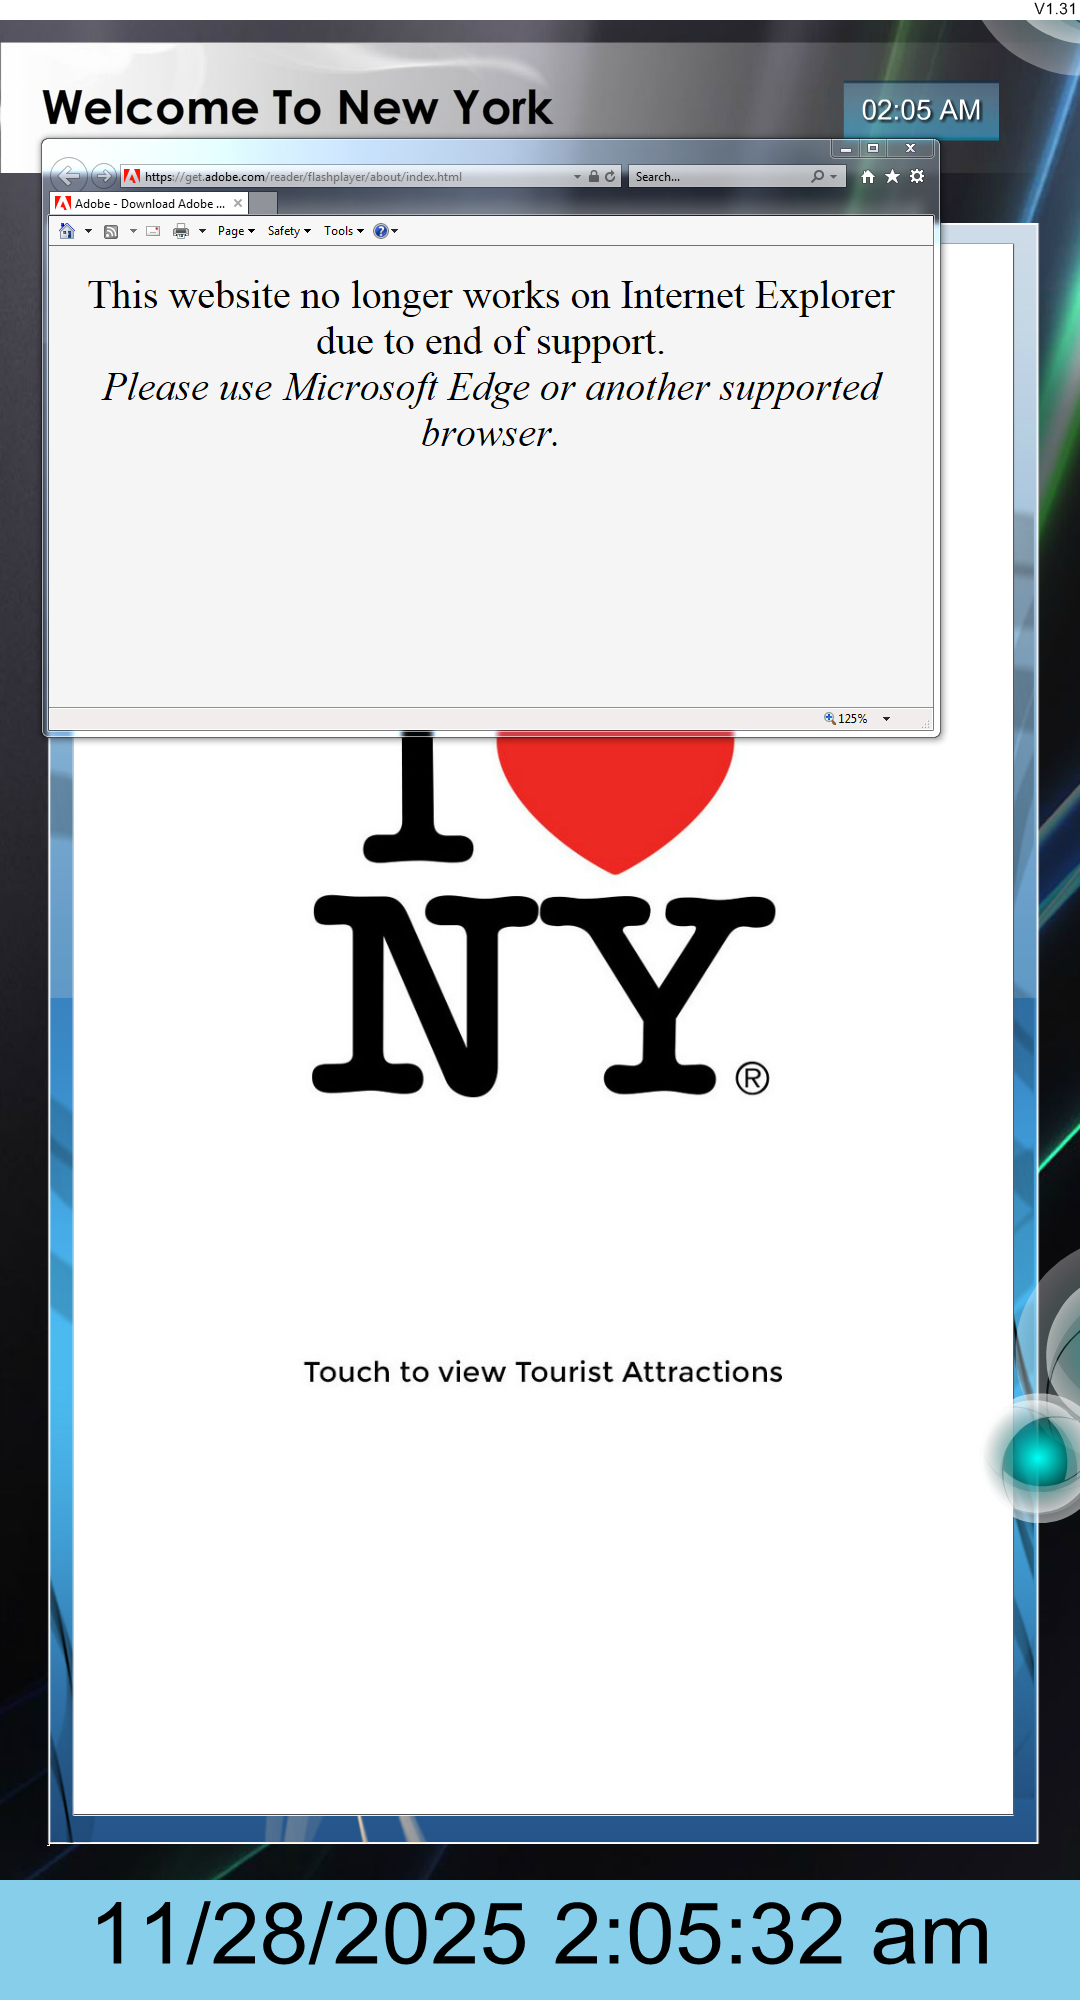This screenshot has height=2000, width=1080.
Task: Click the RSS feeds icon
Action: coord(111,231)
